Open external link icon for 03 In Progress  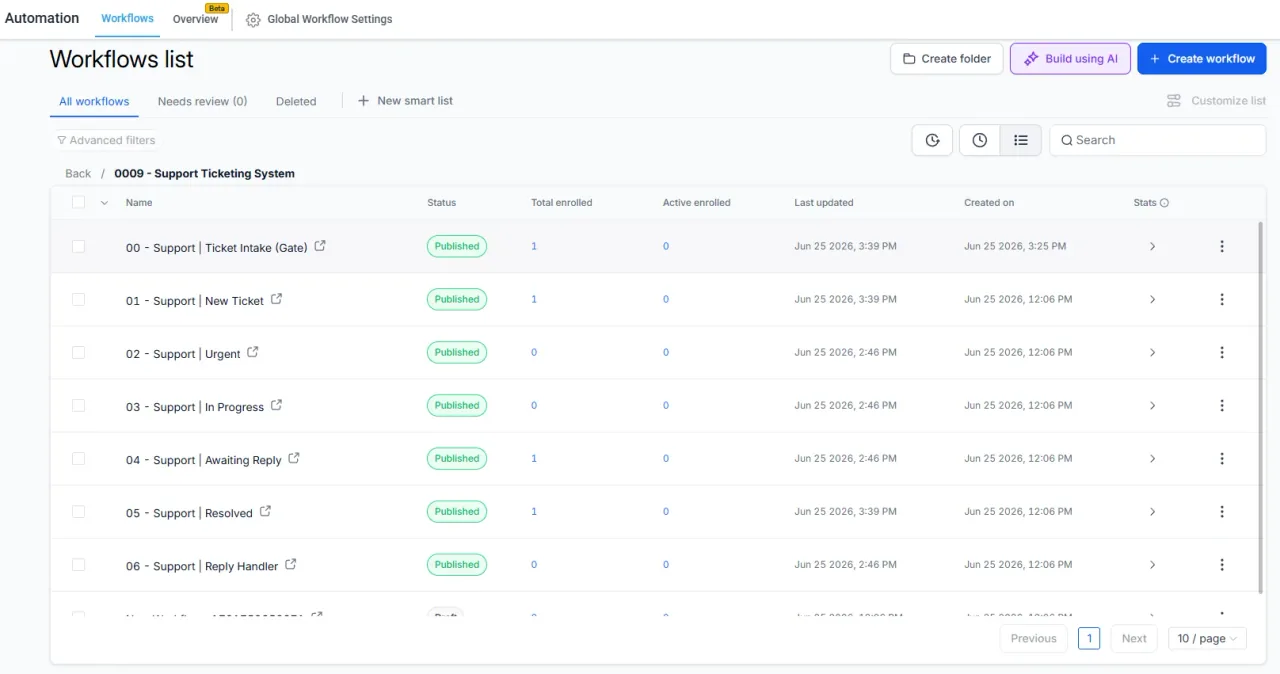[277, 405]
